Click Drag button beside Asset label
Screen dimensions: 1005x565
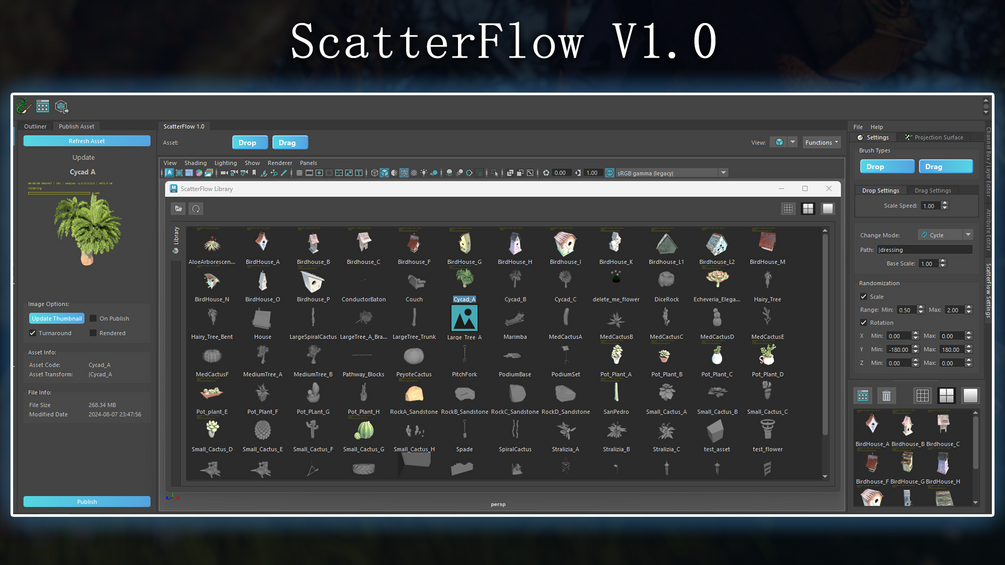pyautogui.click(x=290, y=142)
